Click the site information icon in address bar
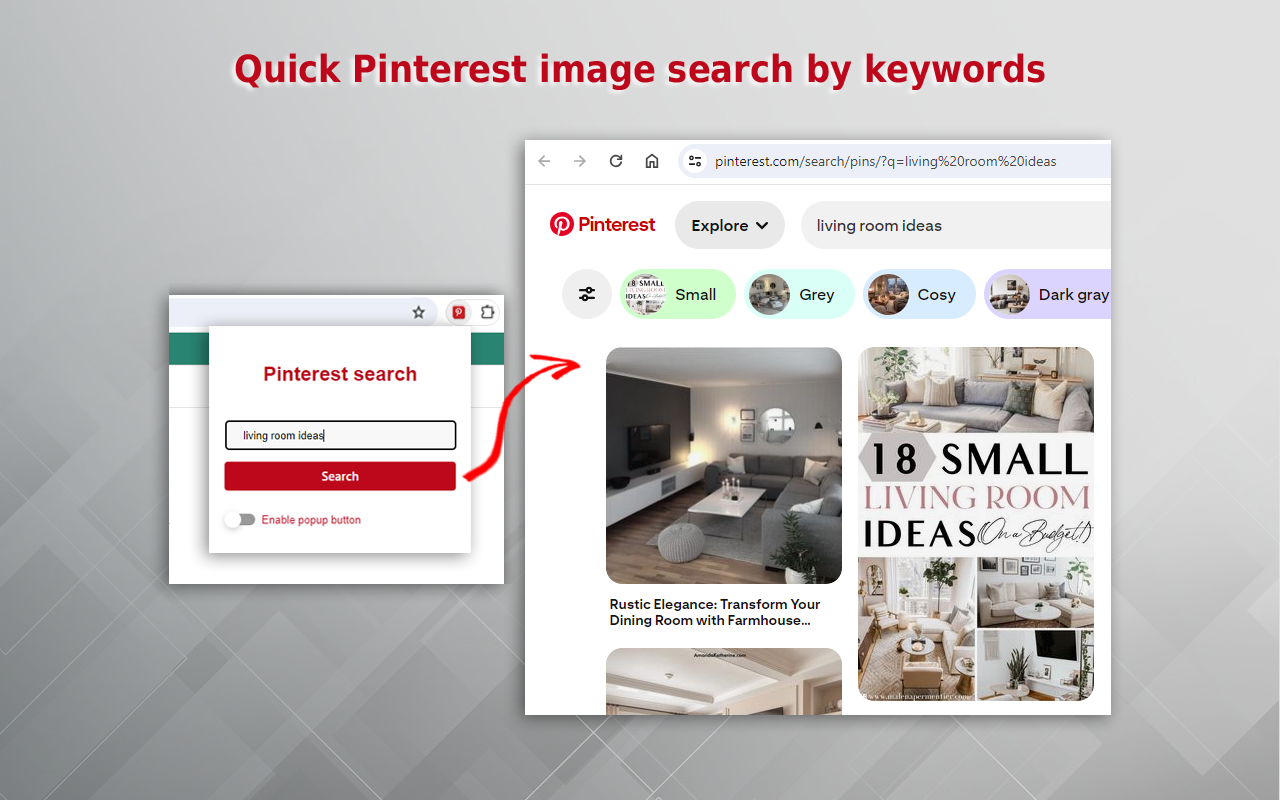 point(695,160)
